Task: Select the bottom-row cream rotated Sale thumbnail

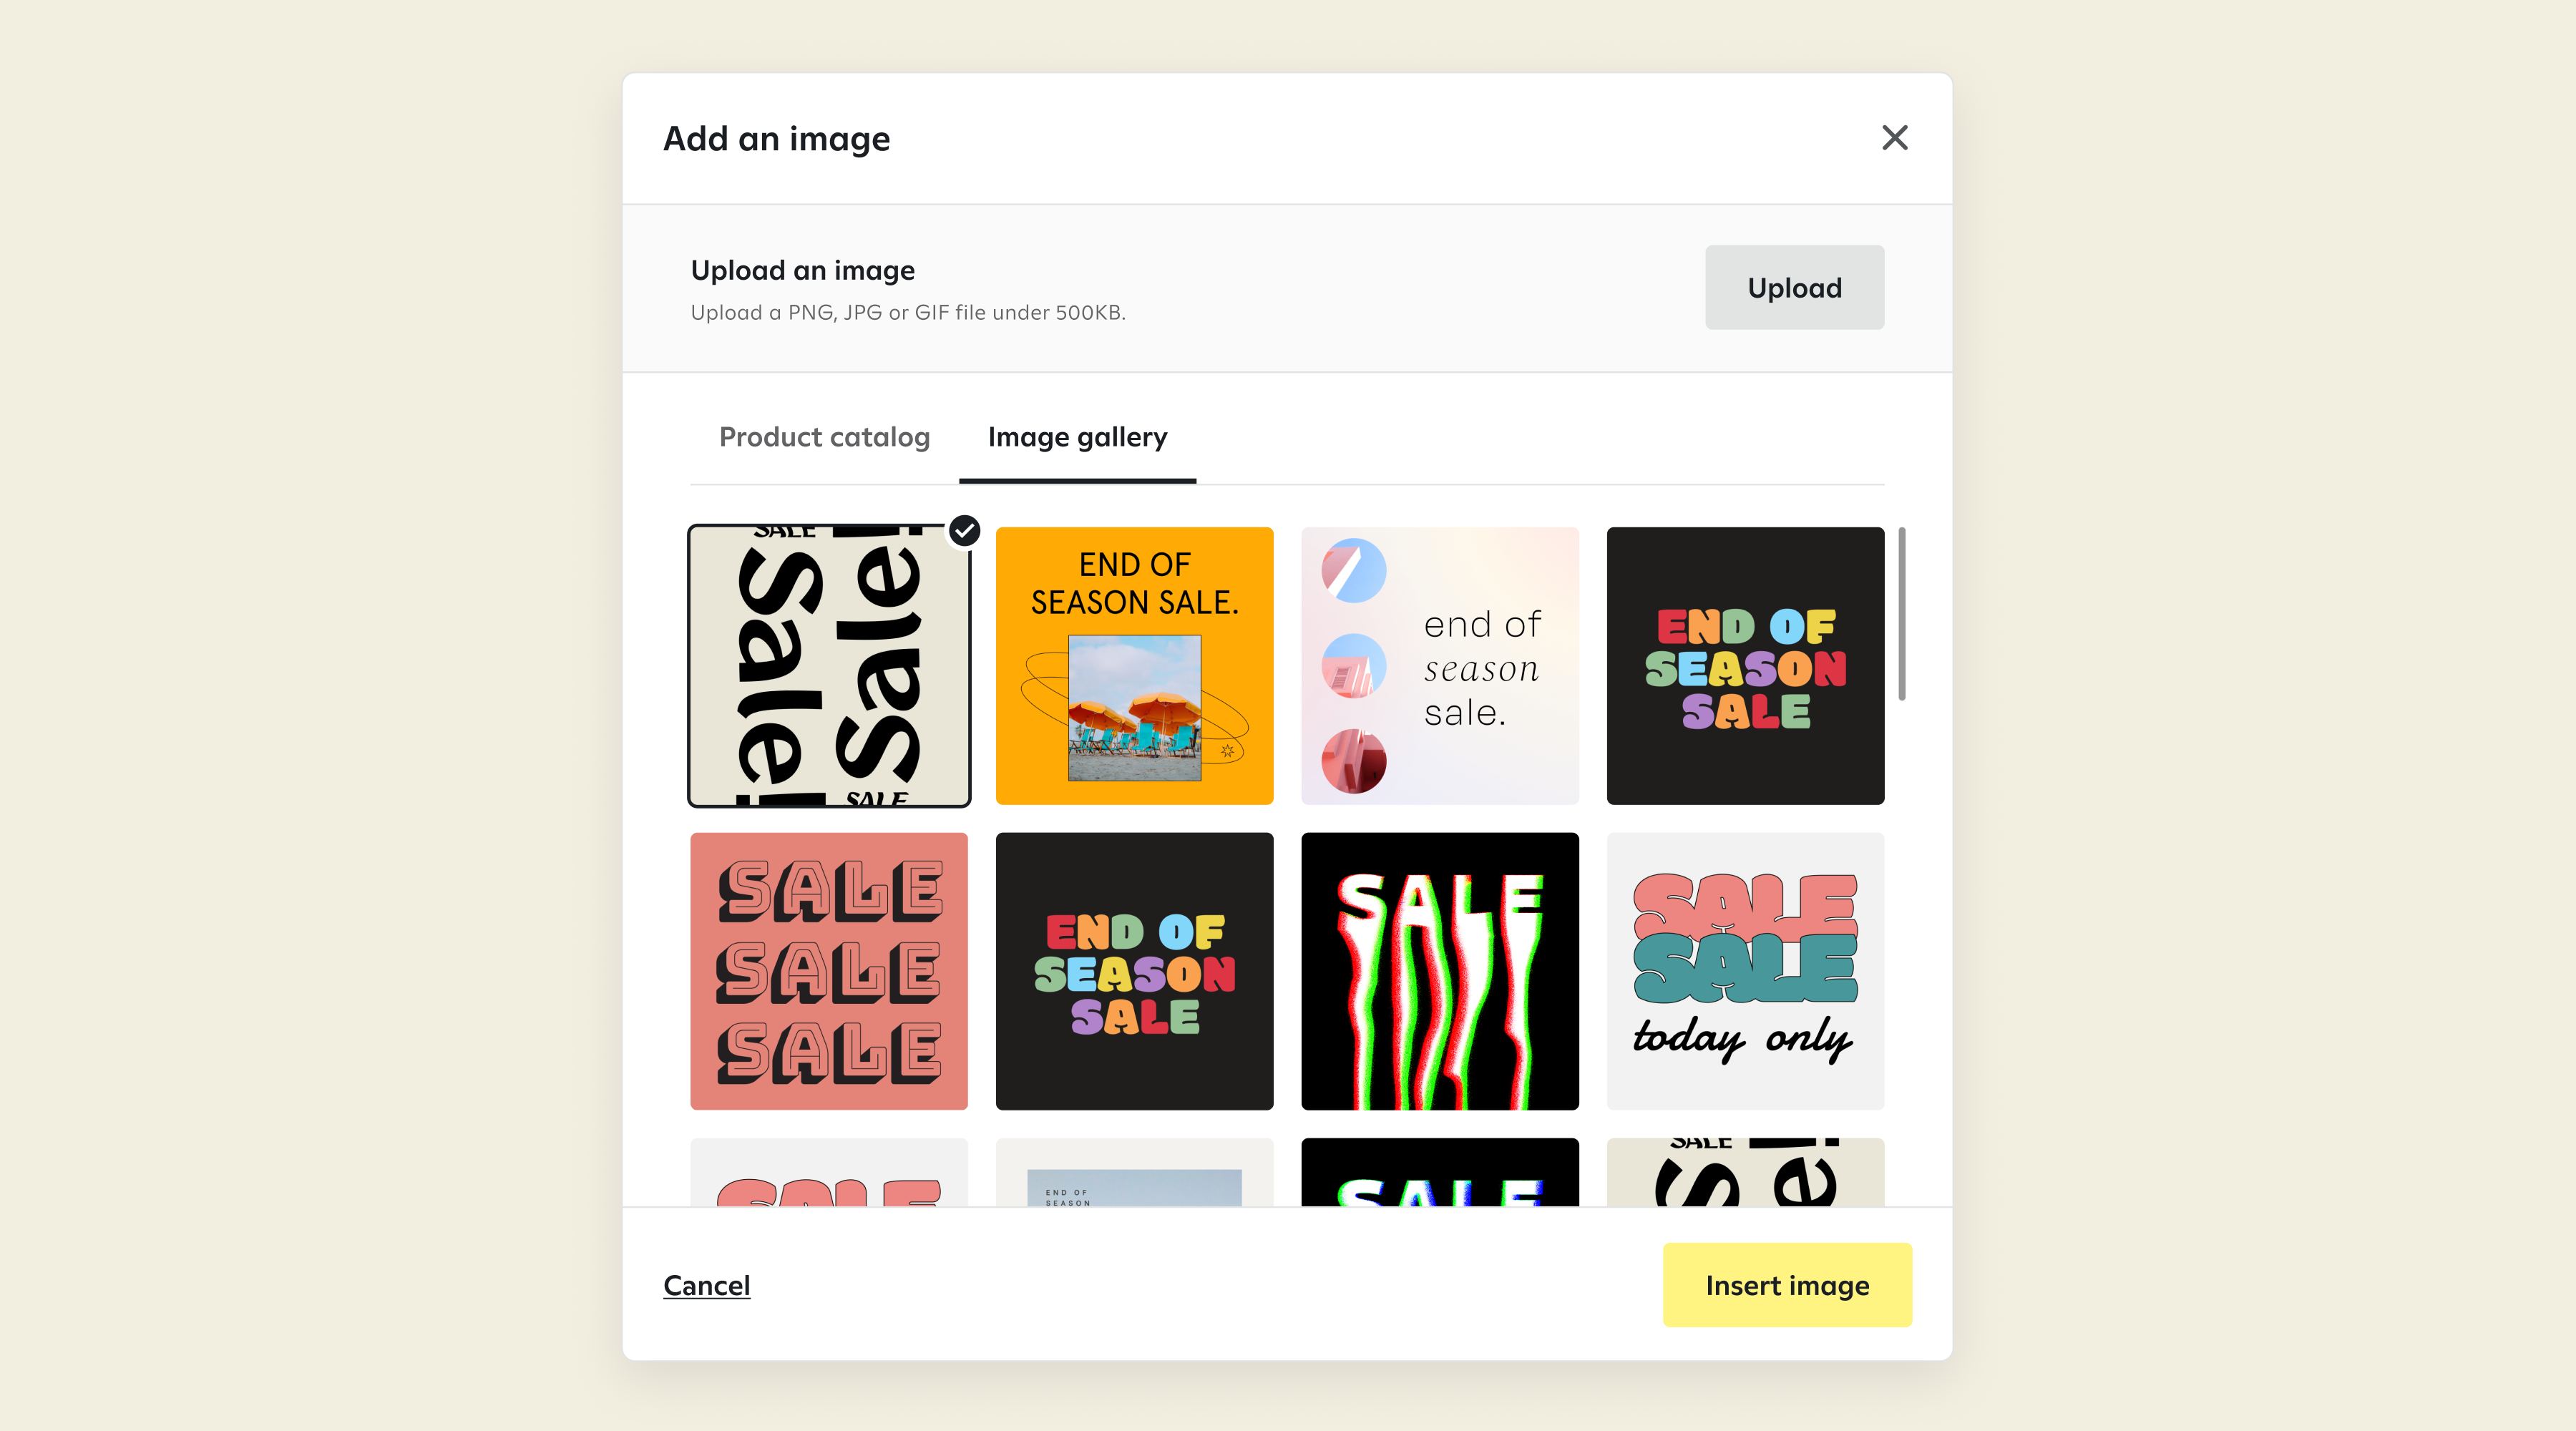Action: [1745, 1172]
